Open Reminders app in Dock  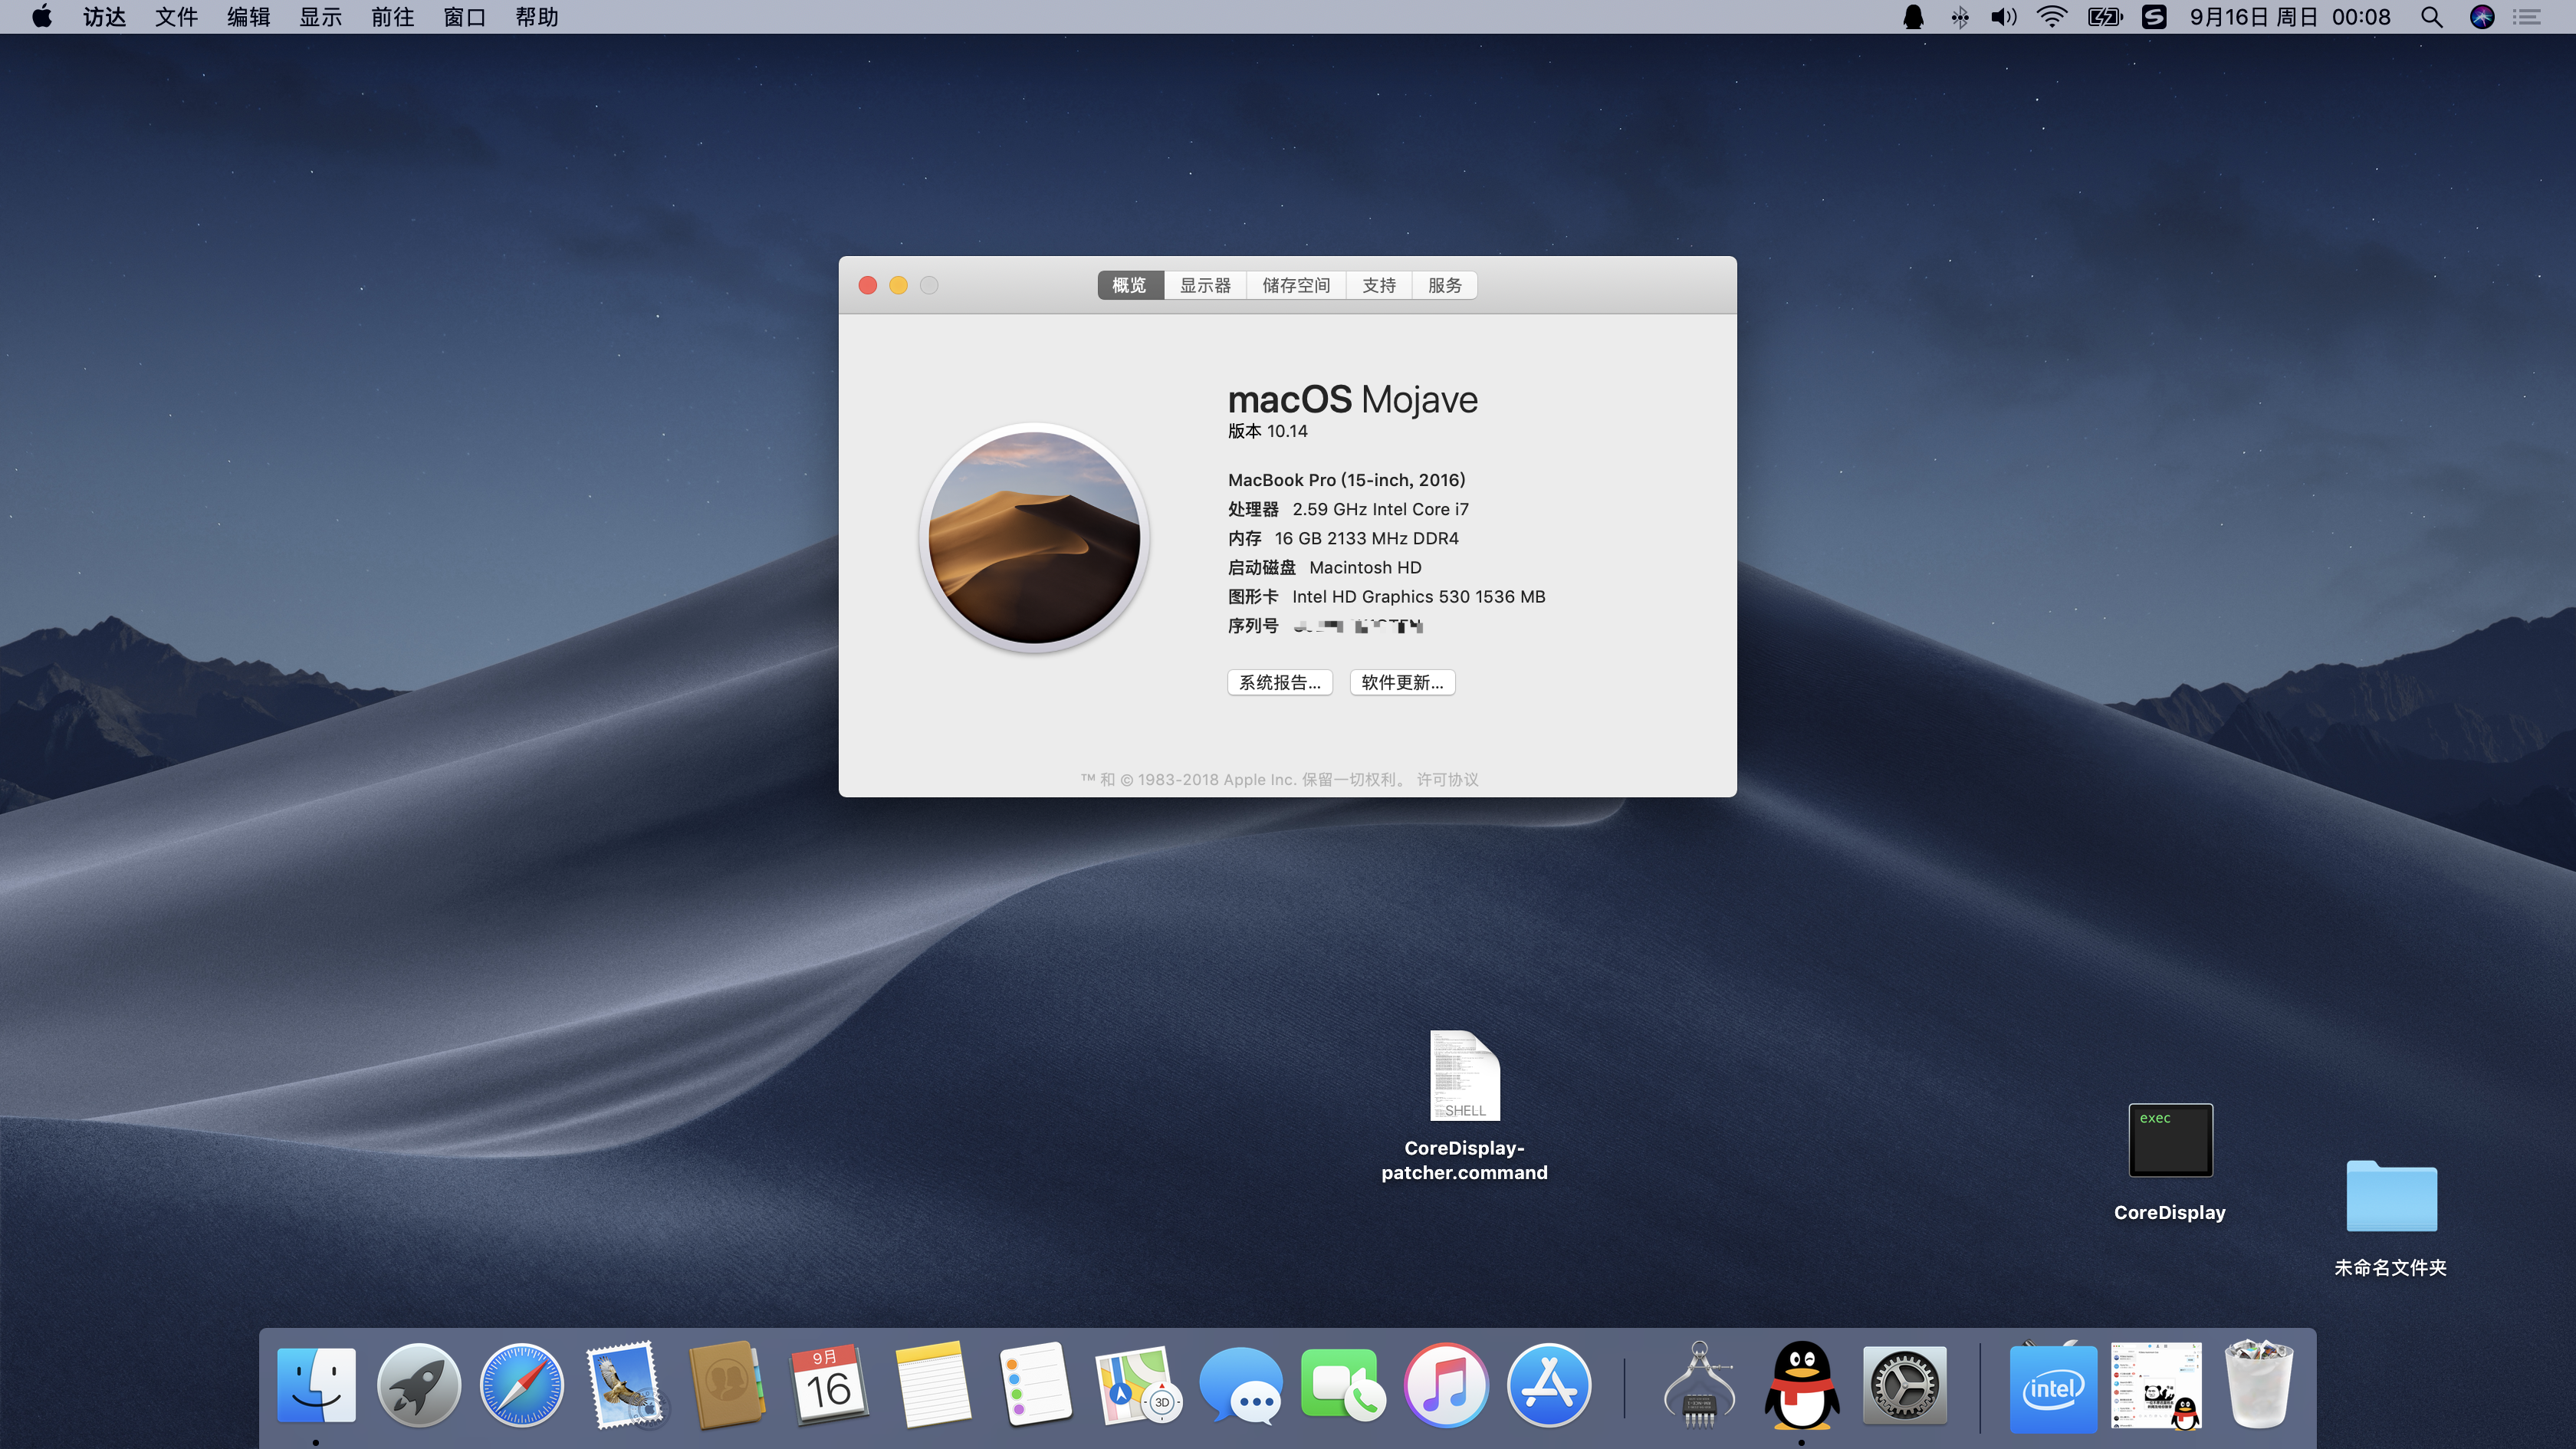1035,1385
